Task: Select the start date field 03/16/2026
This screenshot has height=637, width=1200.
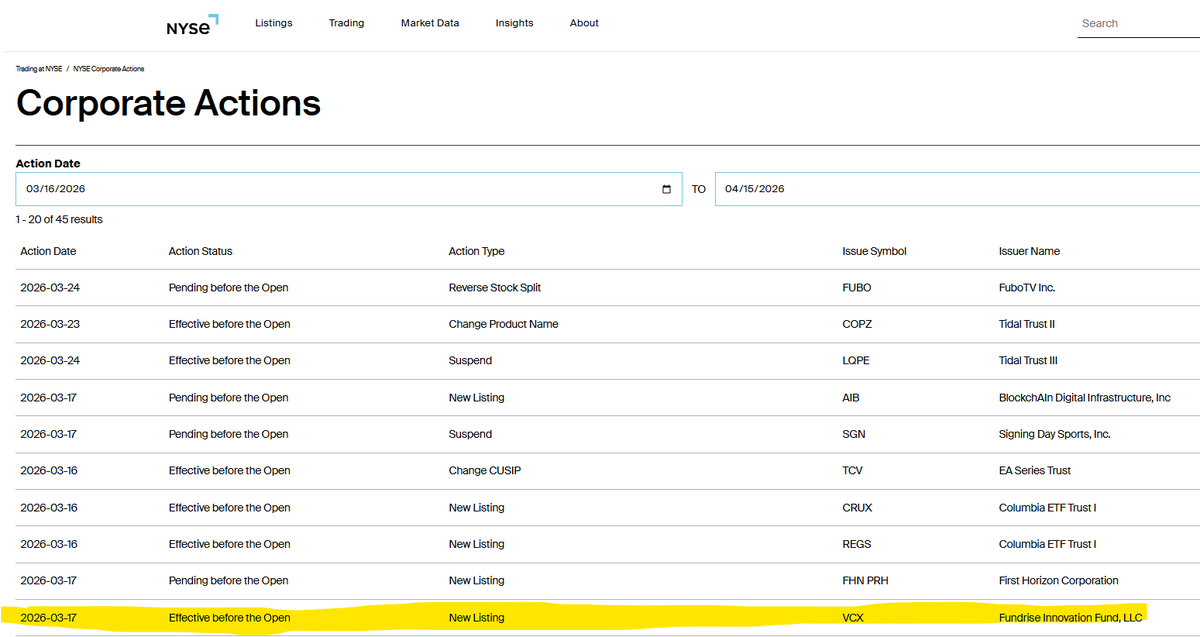Action: tap(348, 189)
